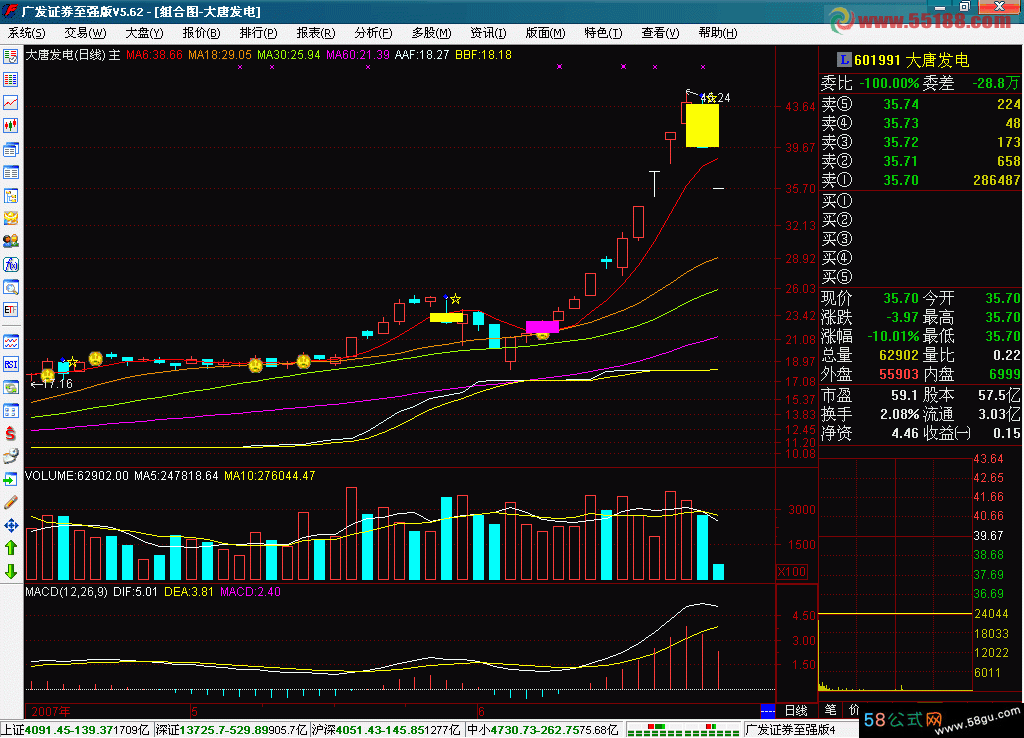
Task: Click the MA60:21.39 indicator label
Action: (357, 55)
